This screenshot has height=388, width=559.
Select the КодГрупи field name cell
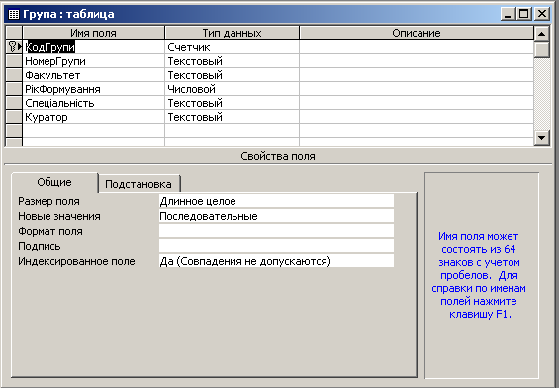(x=93, y=47)
